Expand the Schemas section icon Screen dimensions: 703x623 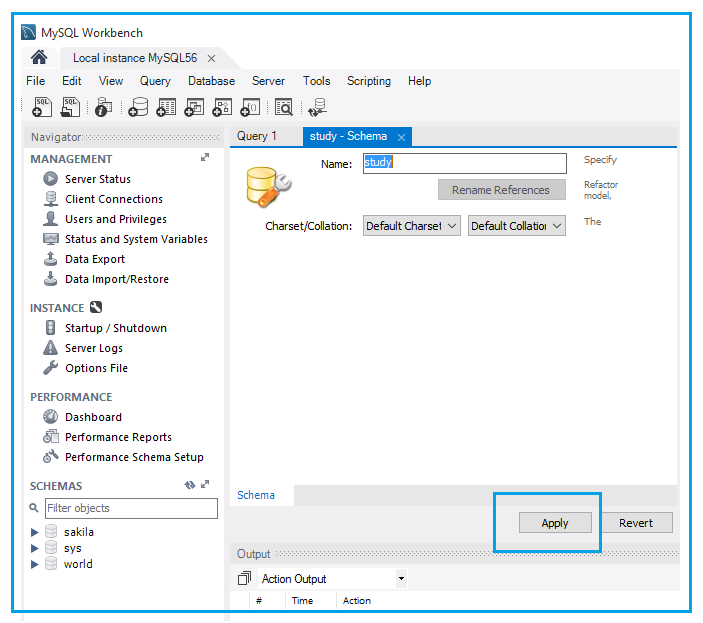pyautogui.click(x=205, y=485)
